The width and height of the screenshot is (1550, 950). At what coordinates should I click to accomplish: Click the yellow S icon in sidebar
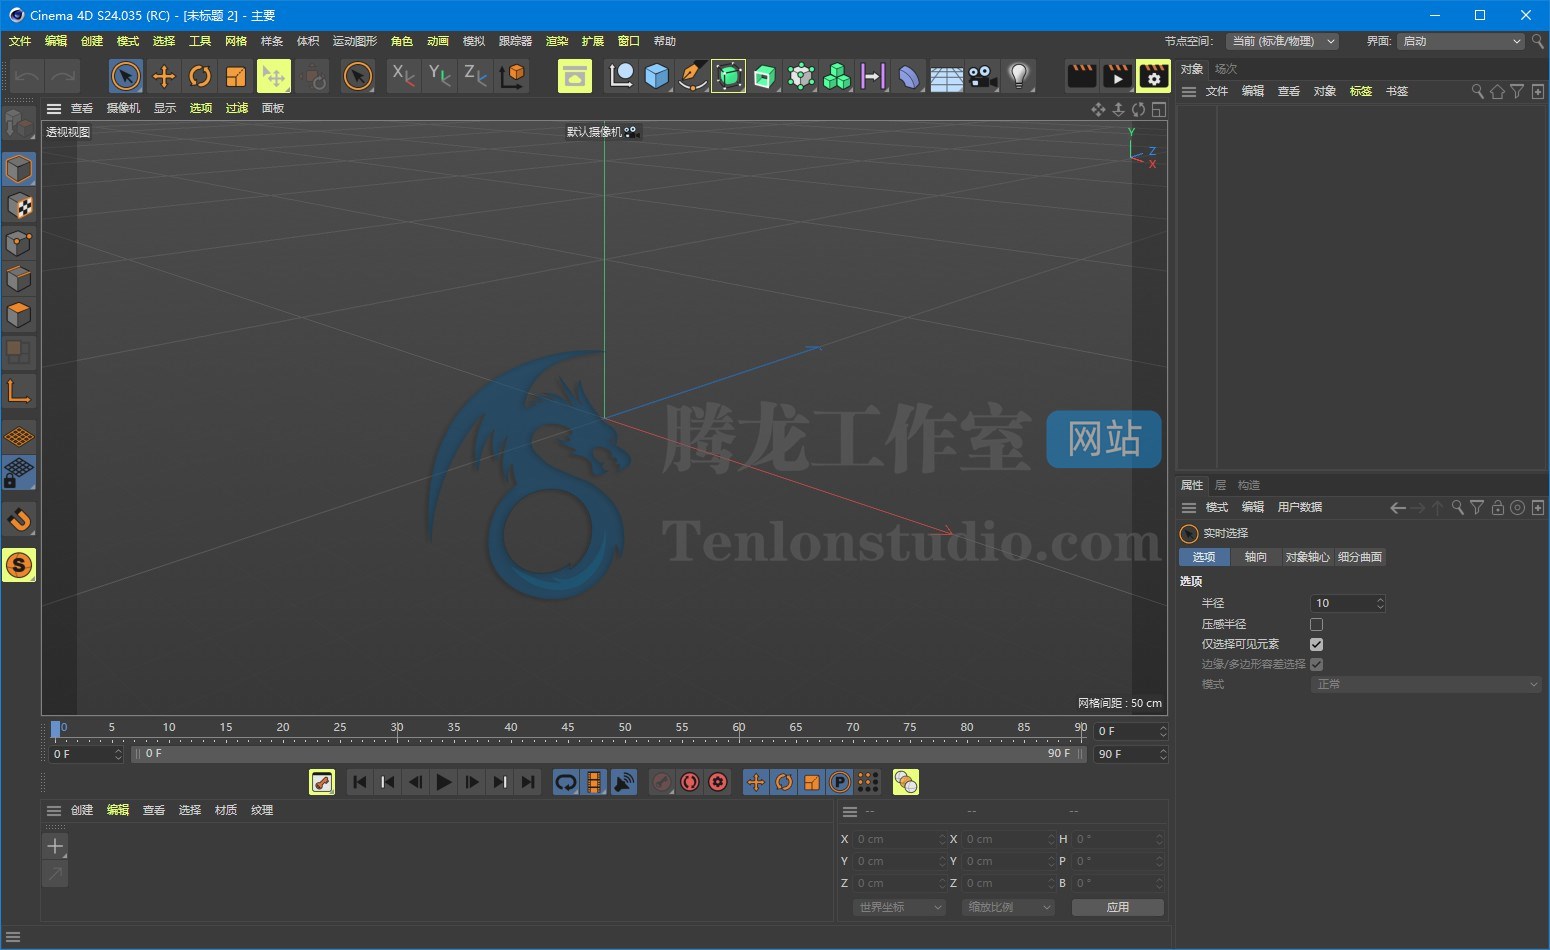click(19, 565)
